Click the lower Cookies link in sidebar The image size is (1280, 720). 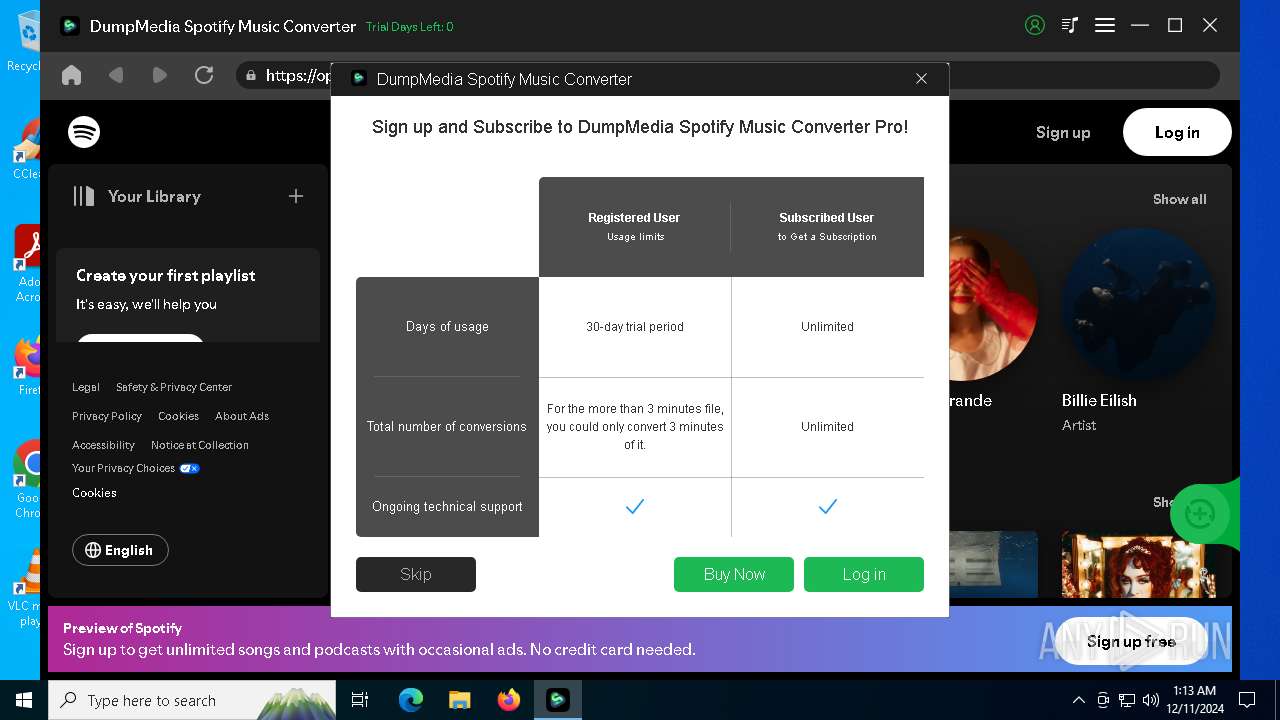coord(94,493)
